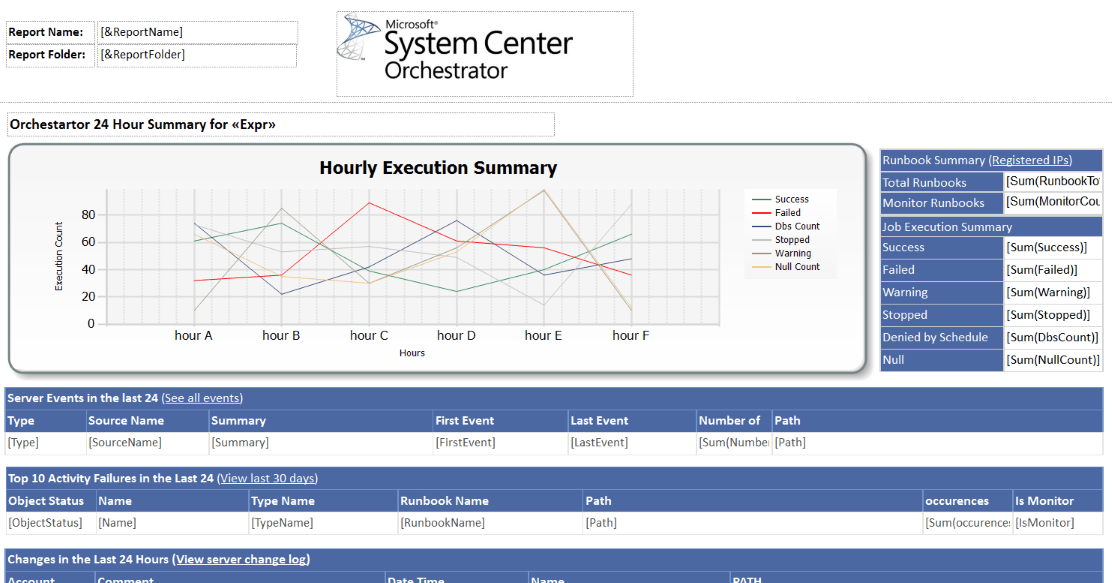The width and height of the screenshot is (1112, 583).
Task: Open the View server change log link
Action: pos(242,559)
